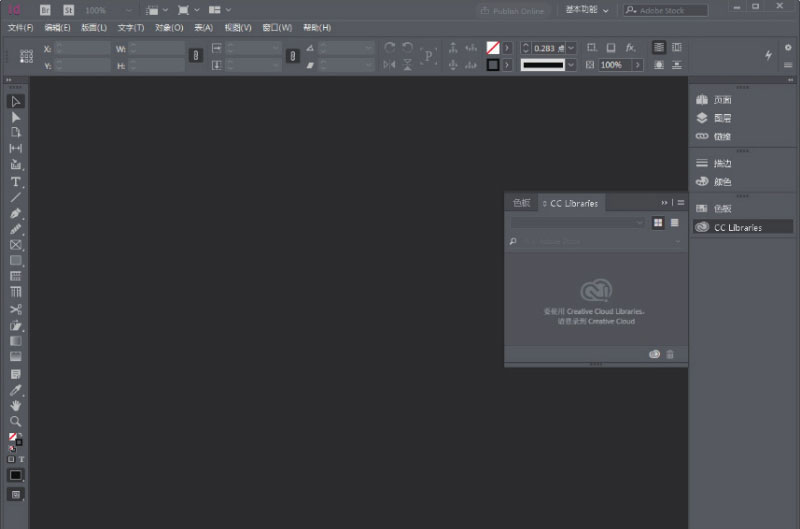Viewport: 800px width, 529px height.
Task: Toggle the constrain proportions chain link icon
Action: 196,56
